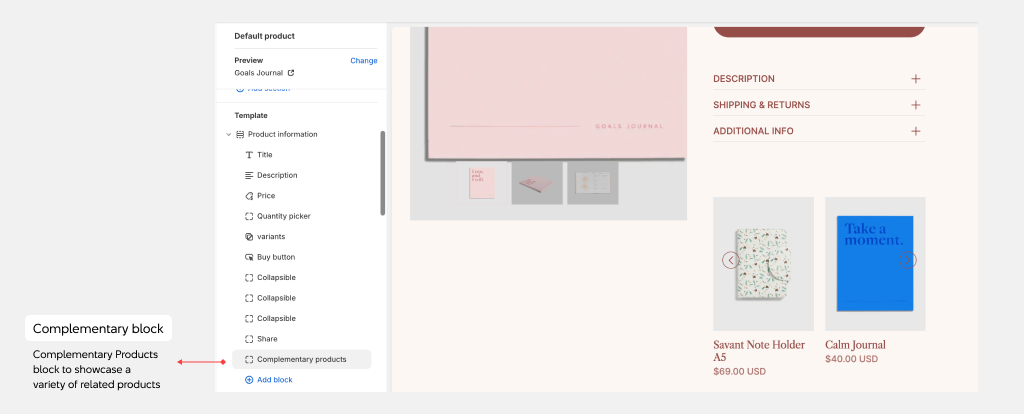Click the previous arrow on product carousel
1024x414 pixels.
(730, 260)
